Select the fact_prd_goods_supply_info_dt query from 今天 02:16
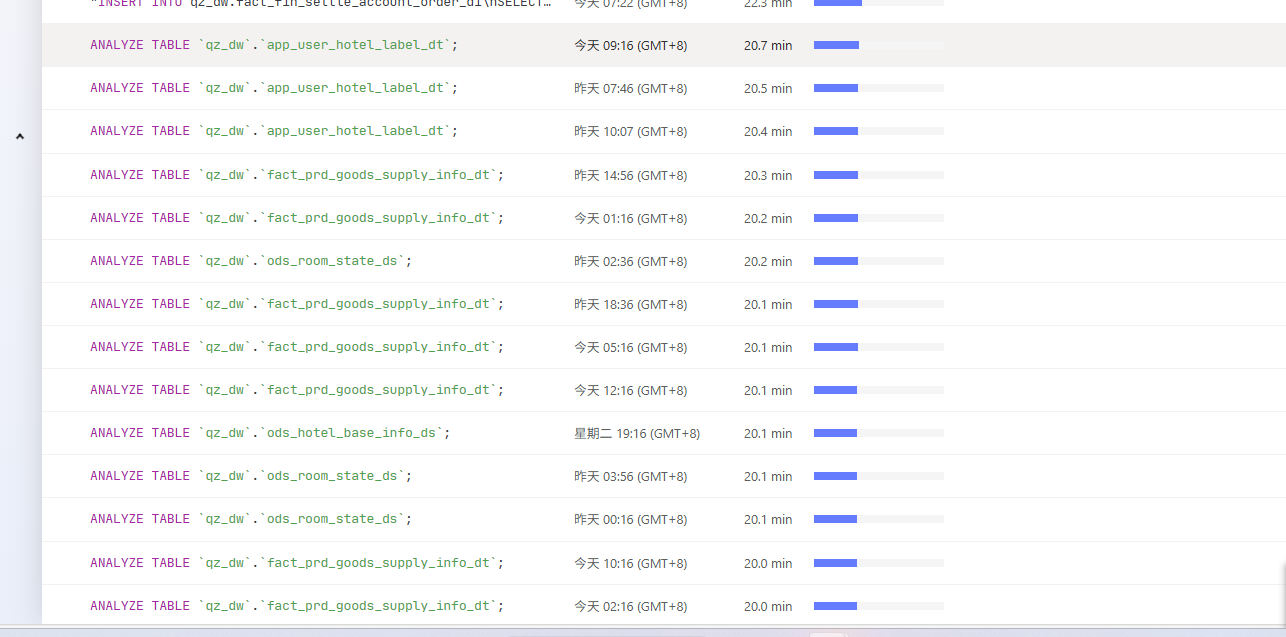 297,606
